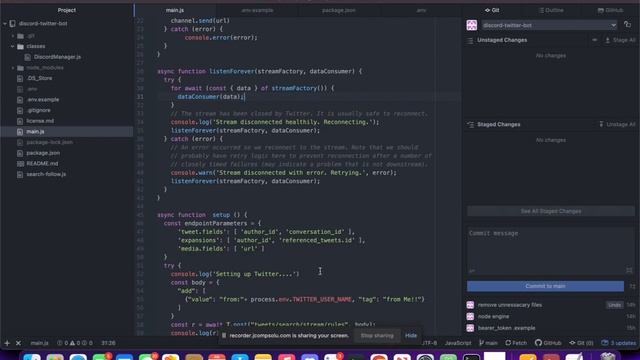Open GitHub panel from status bar
Viewport: 640px width, 360px height.
[x=548, y=343]
